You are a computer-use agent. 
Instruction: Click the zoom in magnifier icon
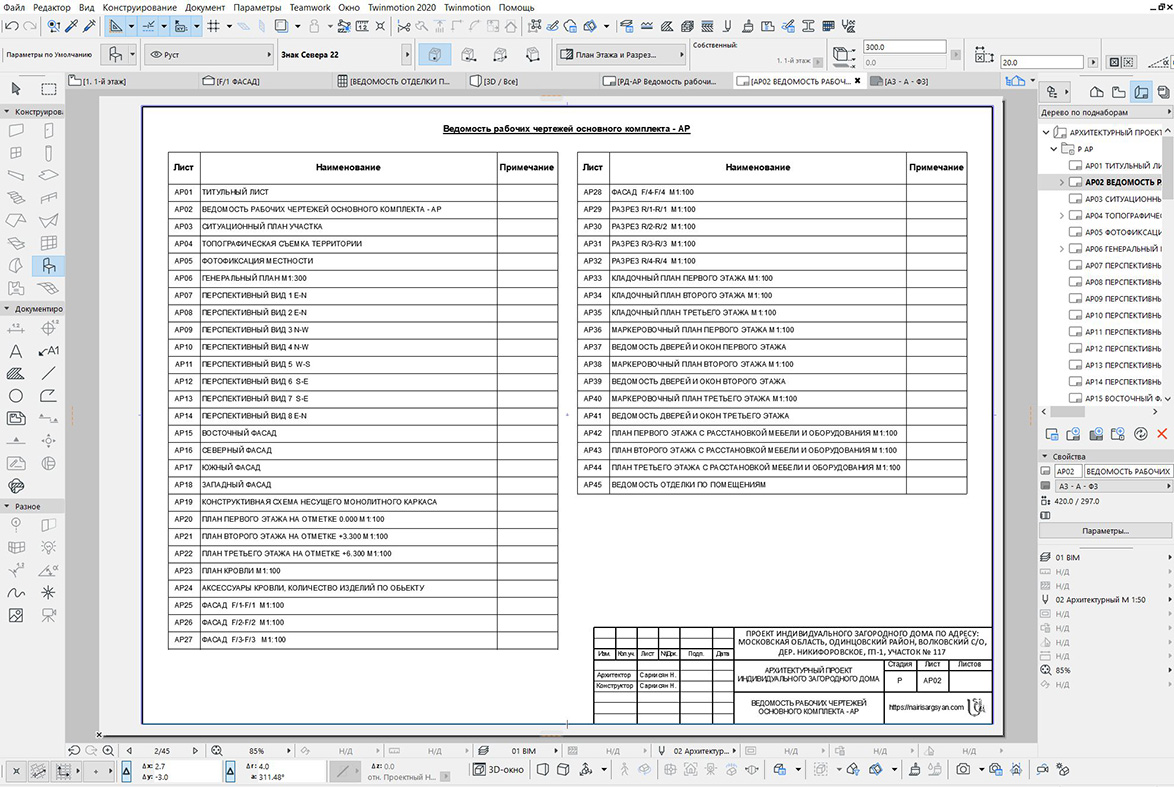click(109, 750)
